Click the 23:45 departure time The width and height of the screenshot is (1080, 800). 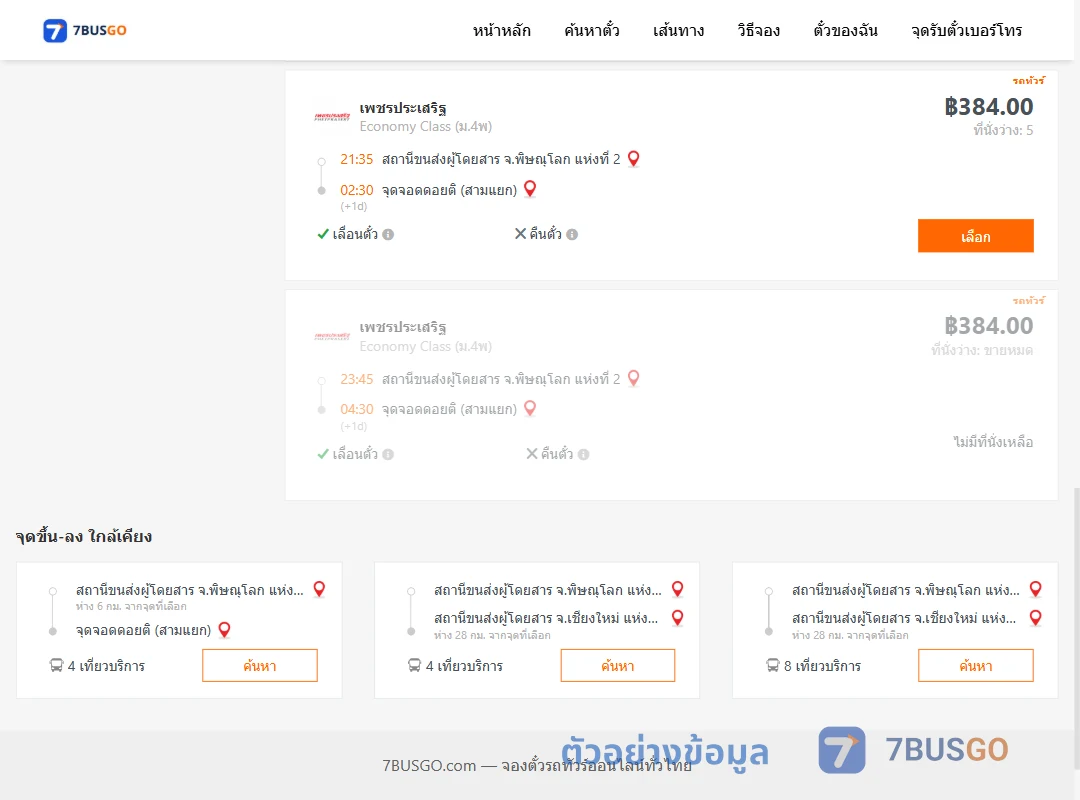[x=356, y=379]
